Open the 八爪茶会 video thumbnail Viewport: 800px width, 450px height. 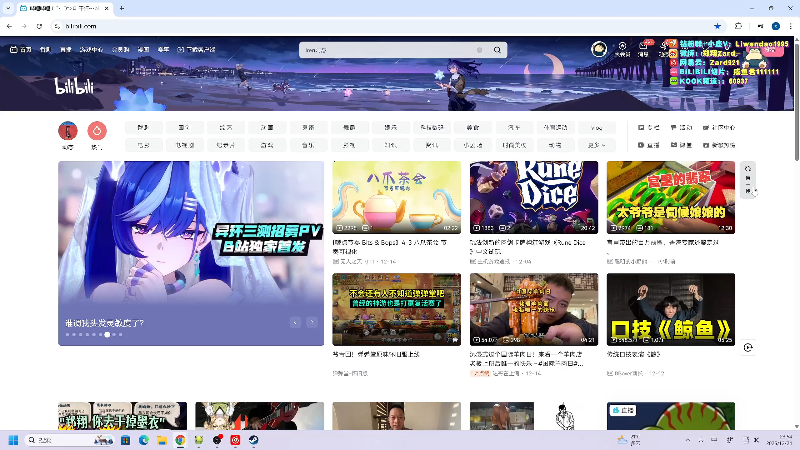click(396, 197)
